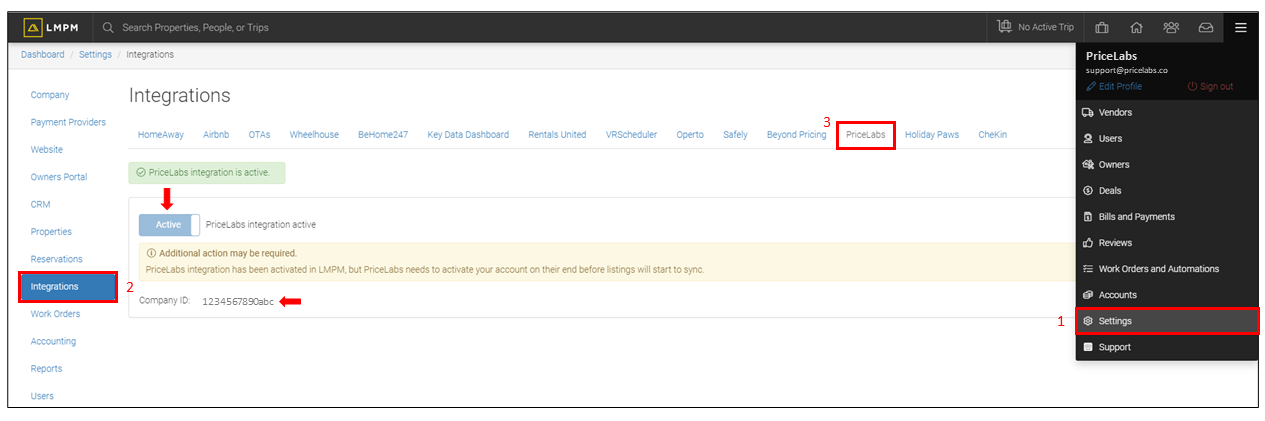Switch to the OTAs tab
The height and width of the screenshot is (421, 1265).
pyautogui.click(x=259, y=134)
